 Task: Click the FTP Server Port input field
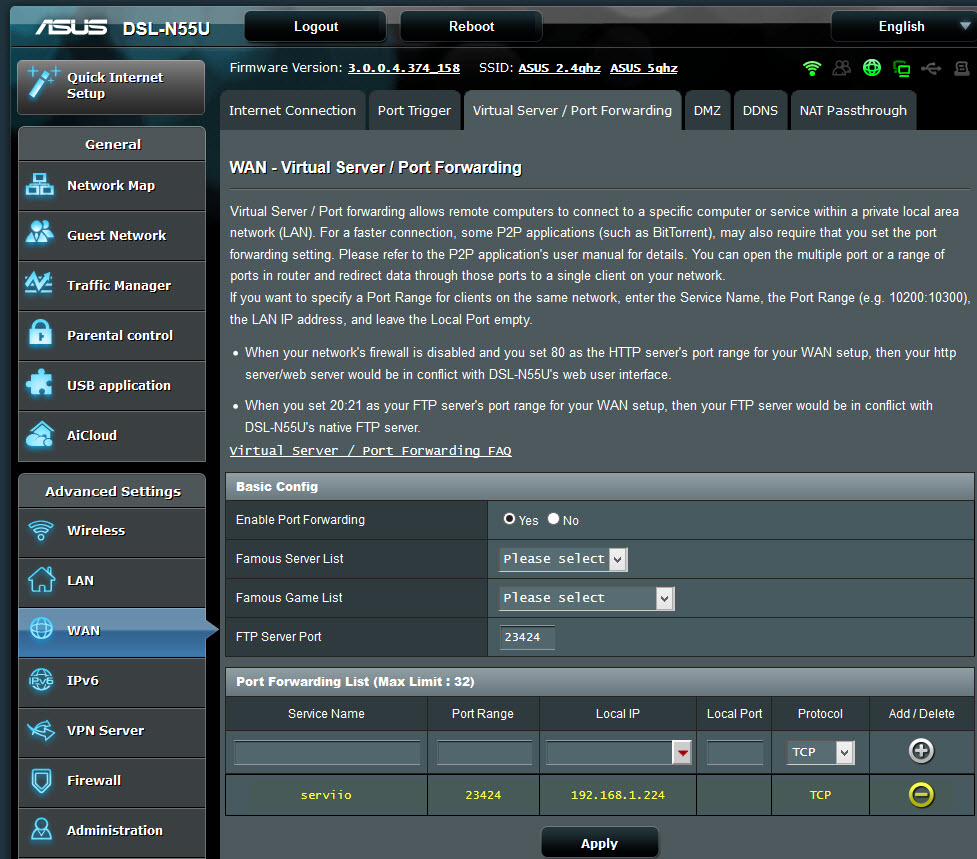527,637
